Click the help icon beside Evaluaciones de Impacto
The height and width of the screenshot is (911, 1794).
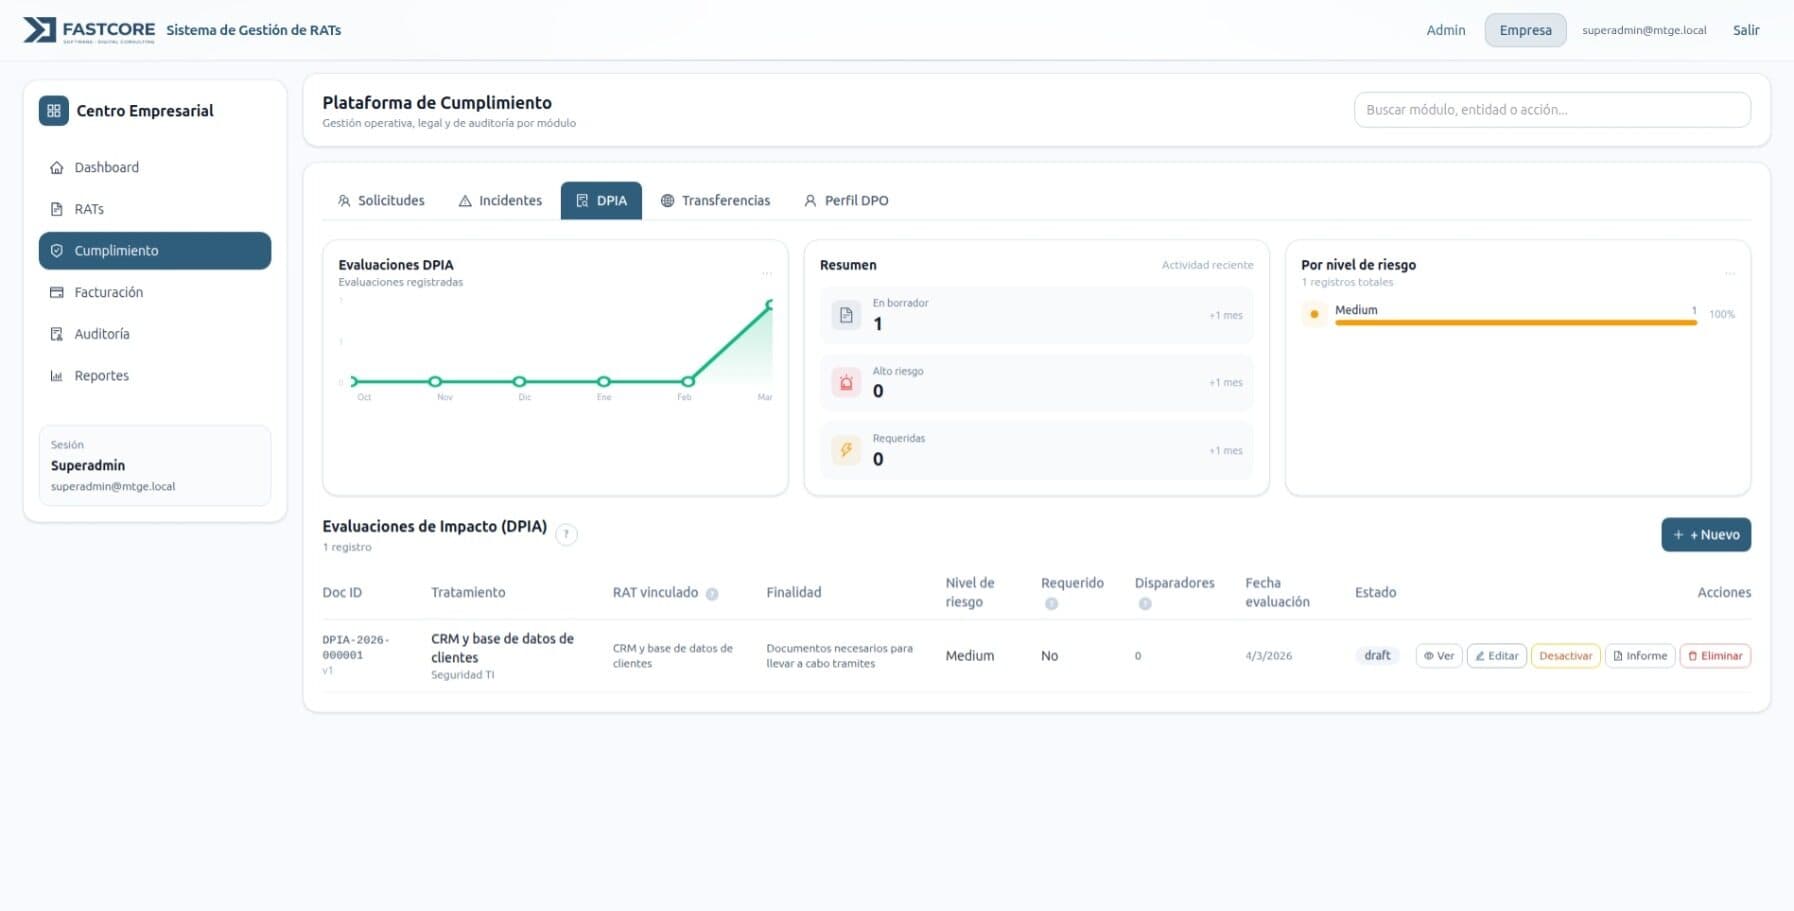566,534
